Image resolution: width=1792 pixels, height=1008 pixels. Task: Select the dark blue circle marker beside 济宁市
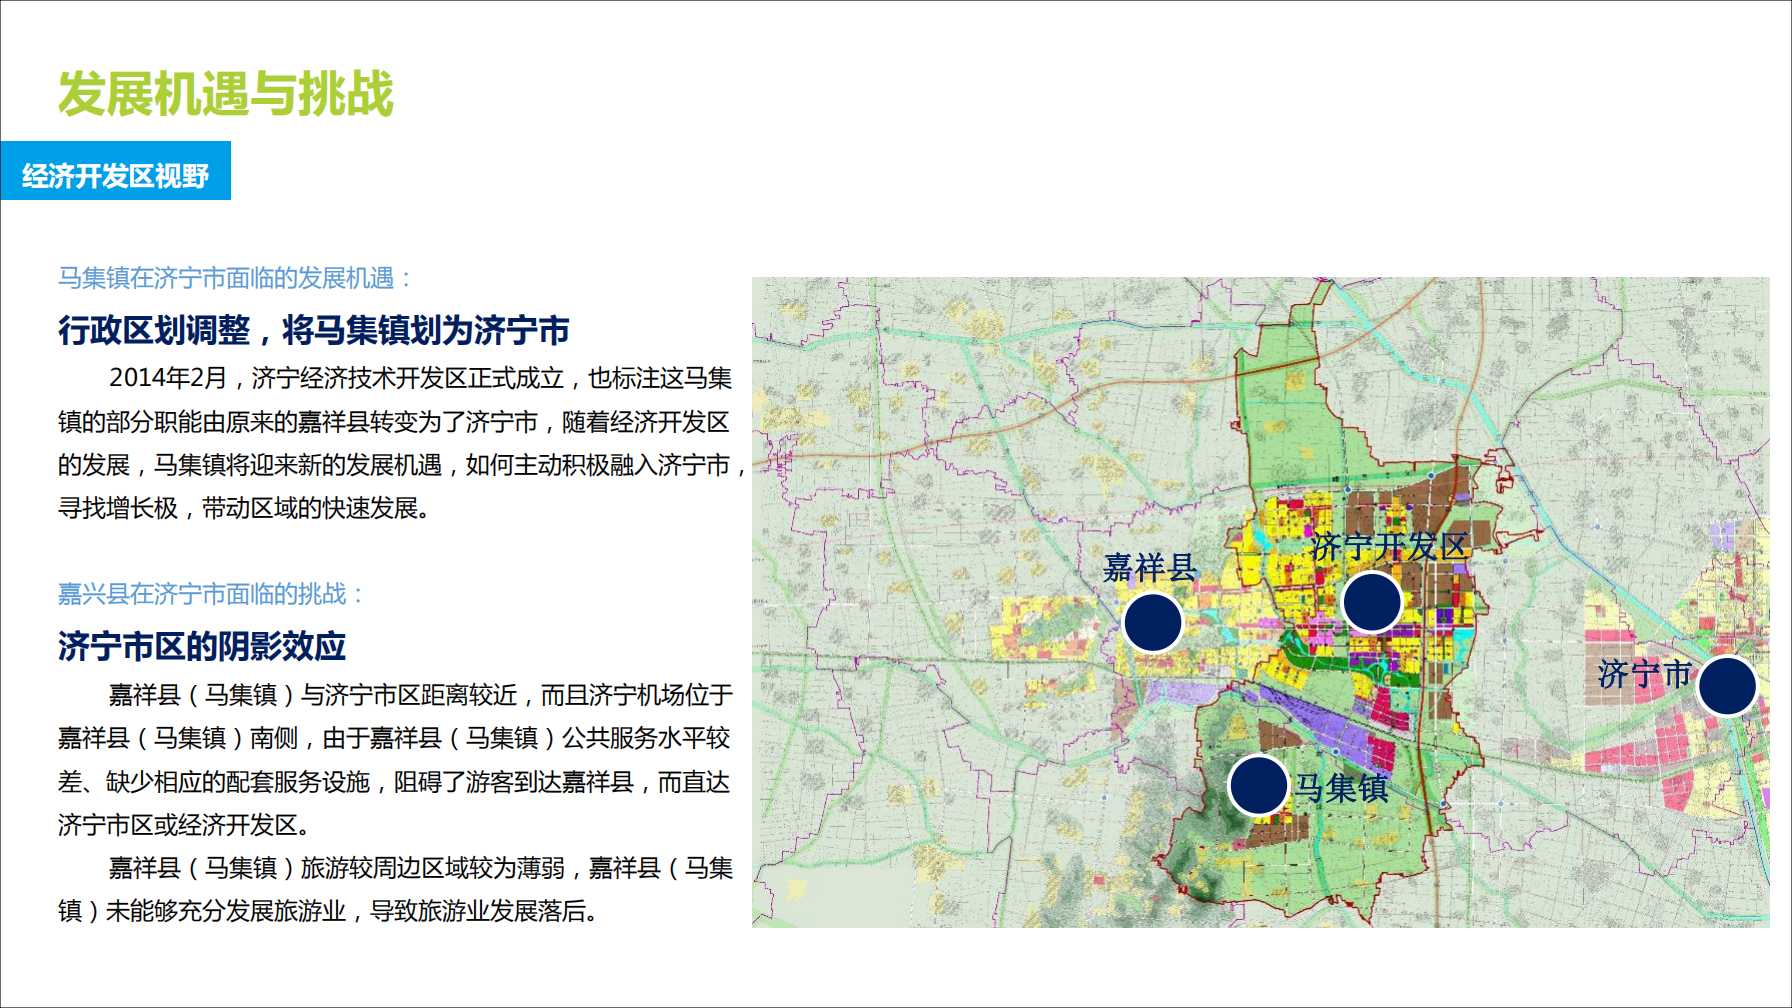[x=1727, y=686]
